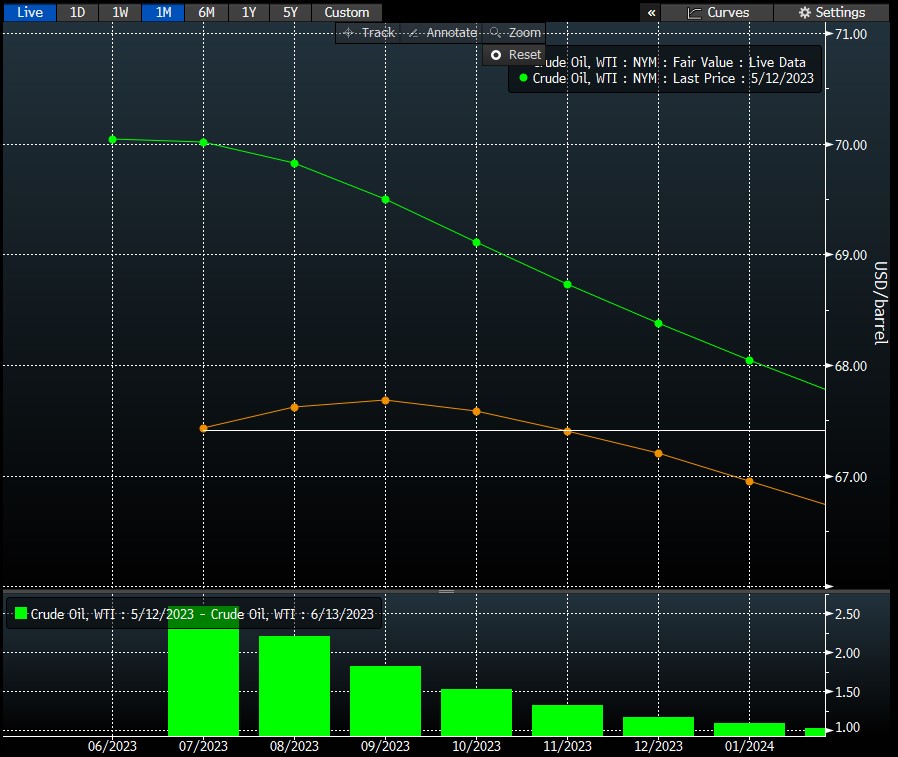Click the 09/2023 orange curve data point
This screenshot has width=898, height=757.
point(385,400)
